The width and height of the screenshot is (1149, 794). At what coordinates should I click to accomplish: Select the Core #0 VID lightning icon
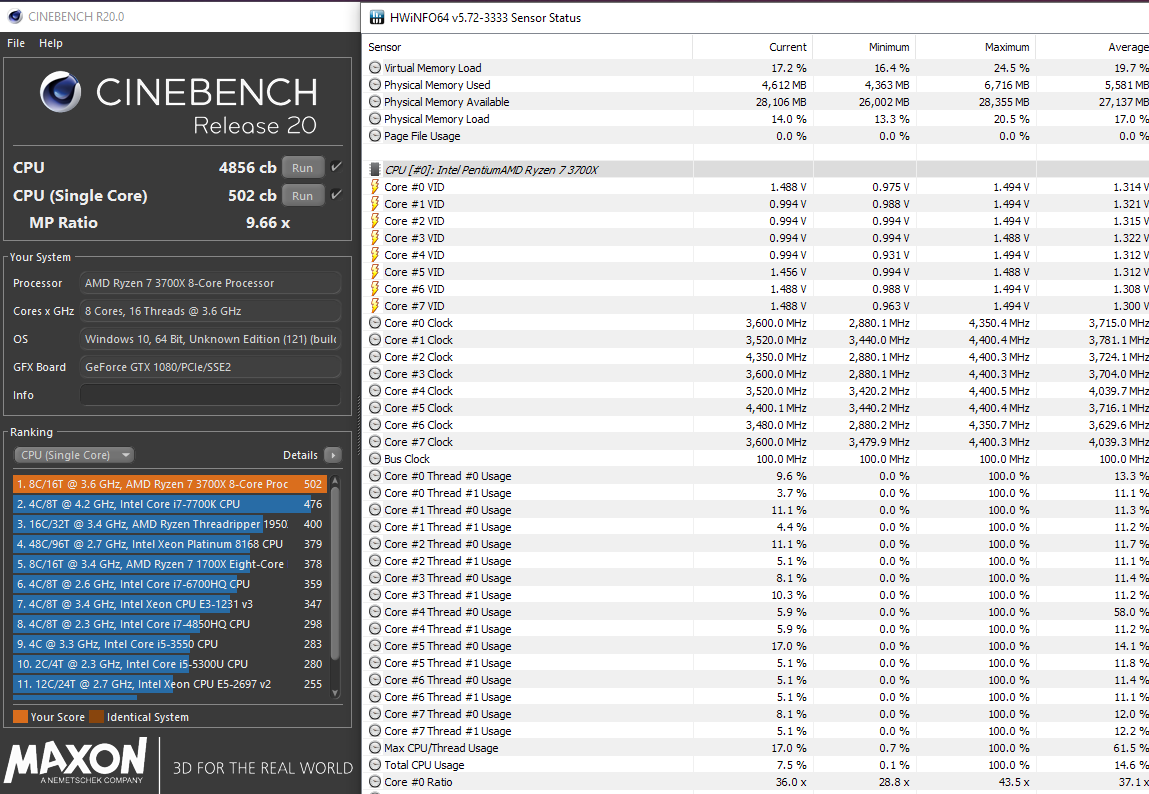point(375,187)
